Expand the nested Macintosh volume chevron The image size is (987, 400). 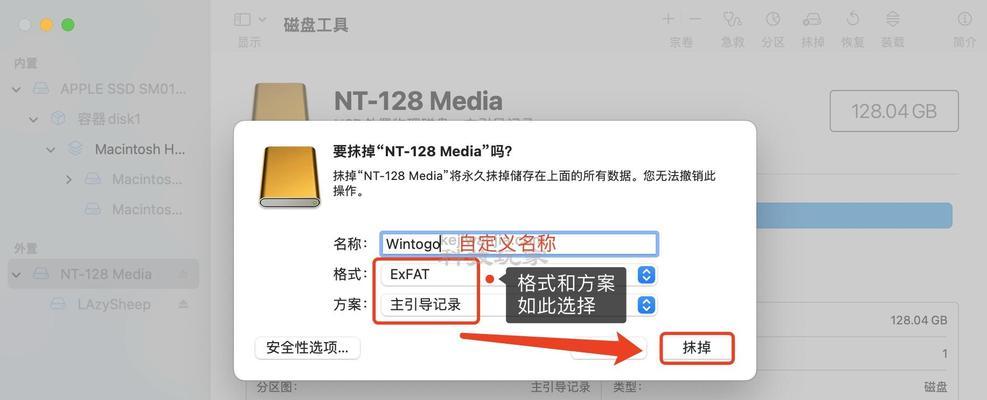(69, 180)
